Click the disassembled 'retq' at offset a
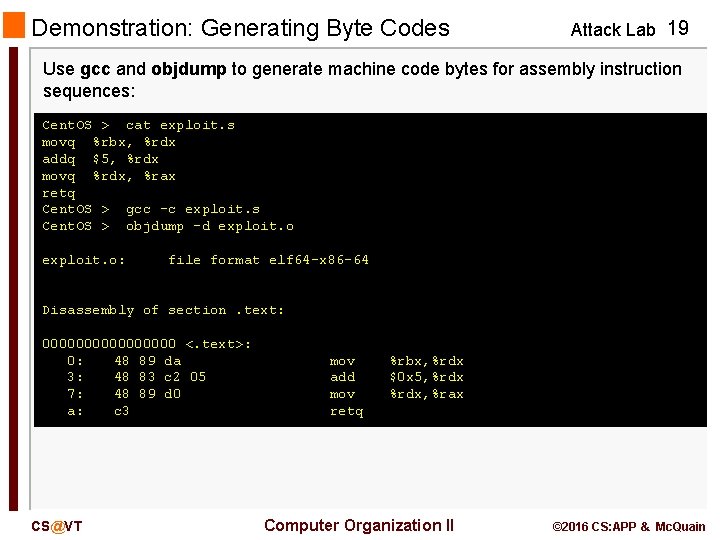The width and height of the screenshot is (720, 540). pyautogui.click(x=347, y=411)
